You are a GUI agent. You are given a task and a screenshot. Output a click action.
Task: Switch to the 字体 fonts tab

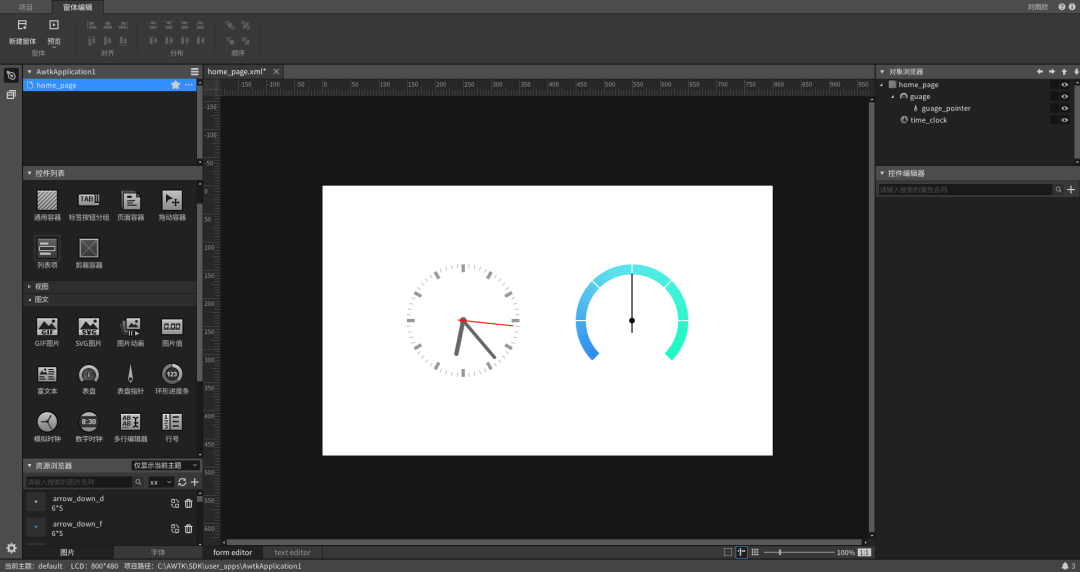coord(158,552)
